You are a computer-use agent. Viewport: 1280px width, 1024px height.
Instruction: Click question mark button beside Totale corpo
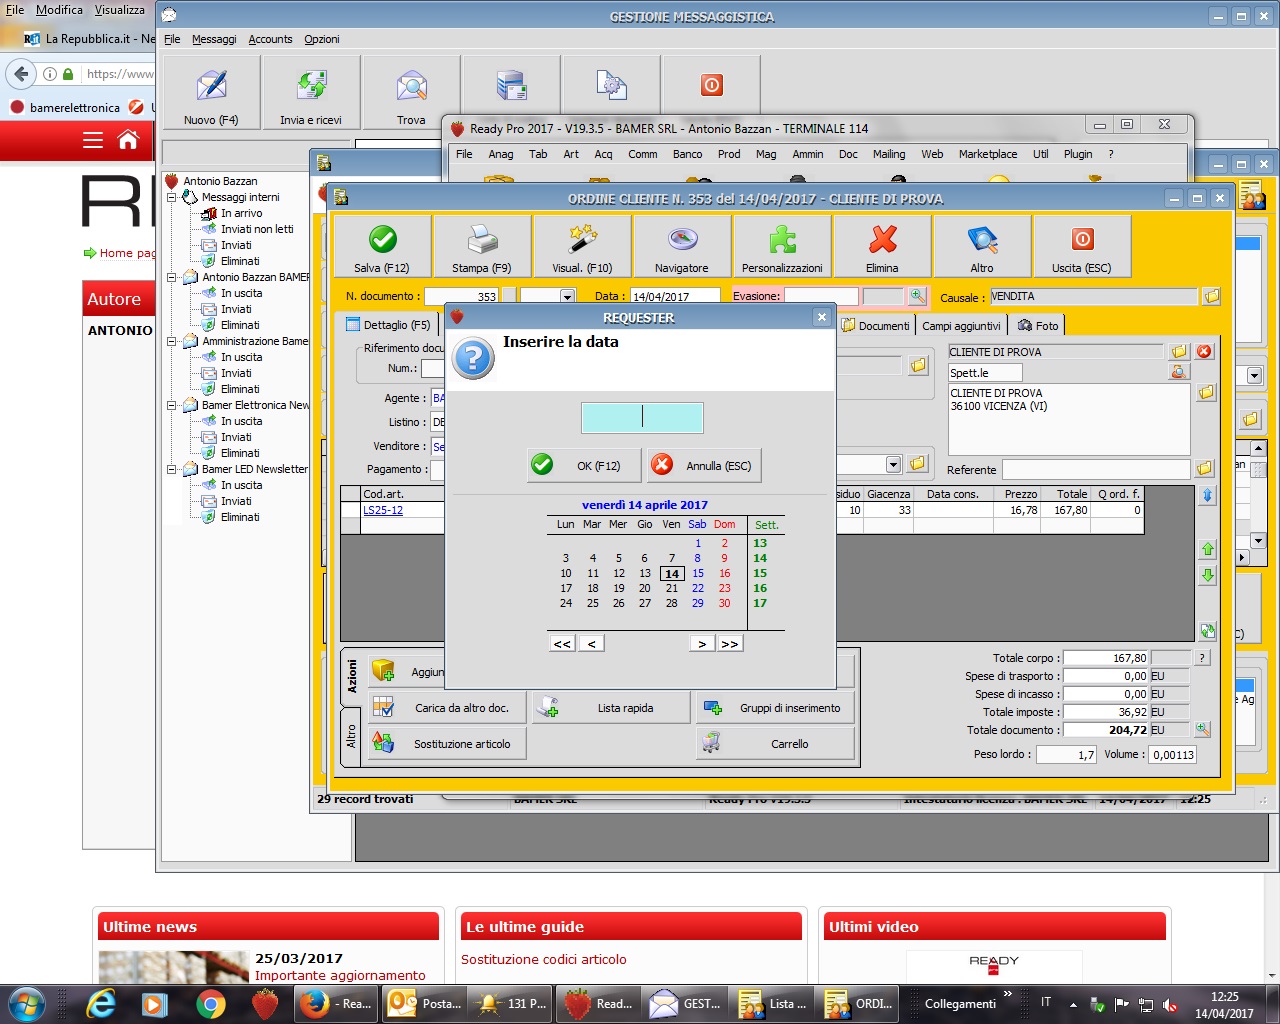(1202, 658)
